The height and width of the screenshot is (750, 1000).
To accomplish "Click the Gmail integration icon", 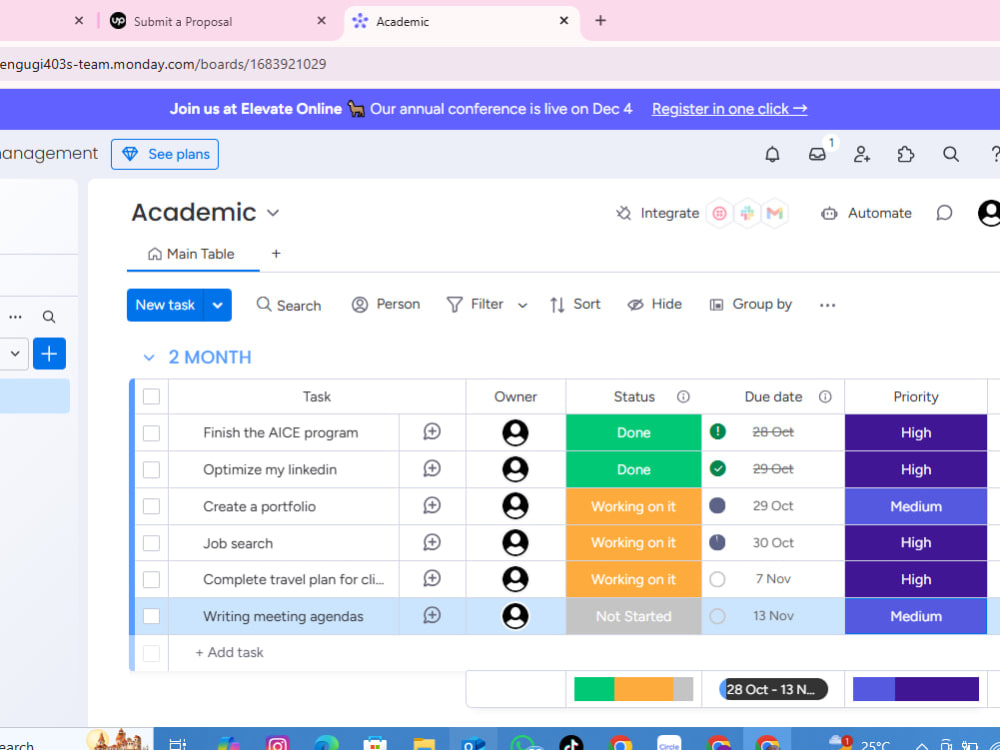I will pos(775,213).
